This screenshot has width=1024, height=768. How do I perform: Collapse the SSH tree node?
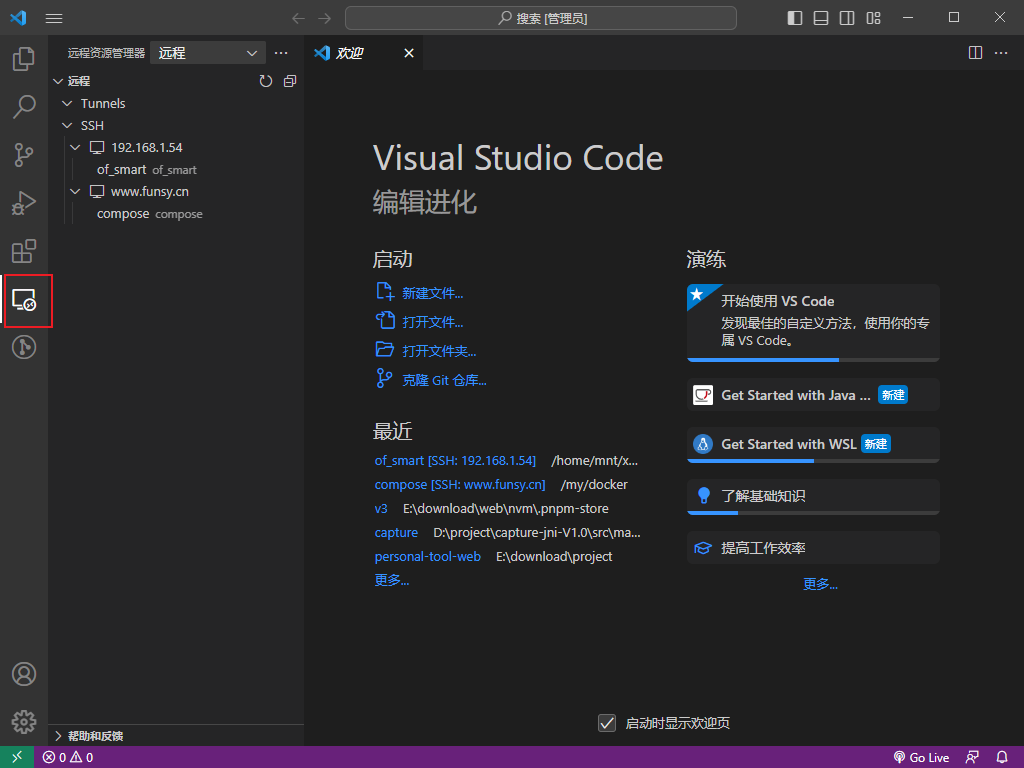coord(67,125)
